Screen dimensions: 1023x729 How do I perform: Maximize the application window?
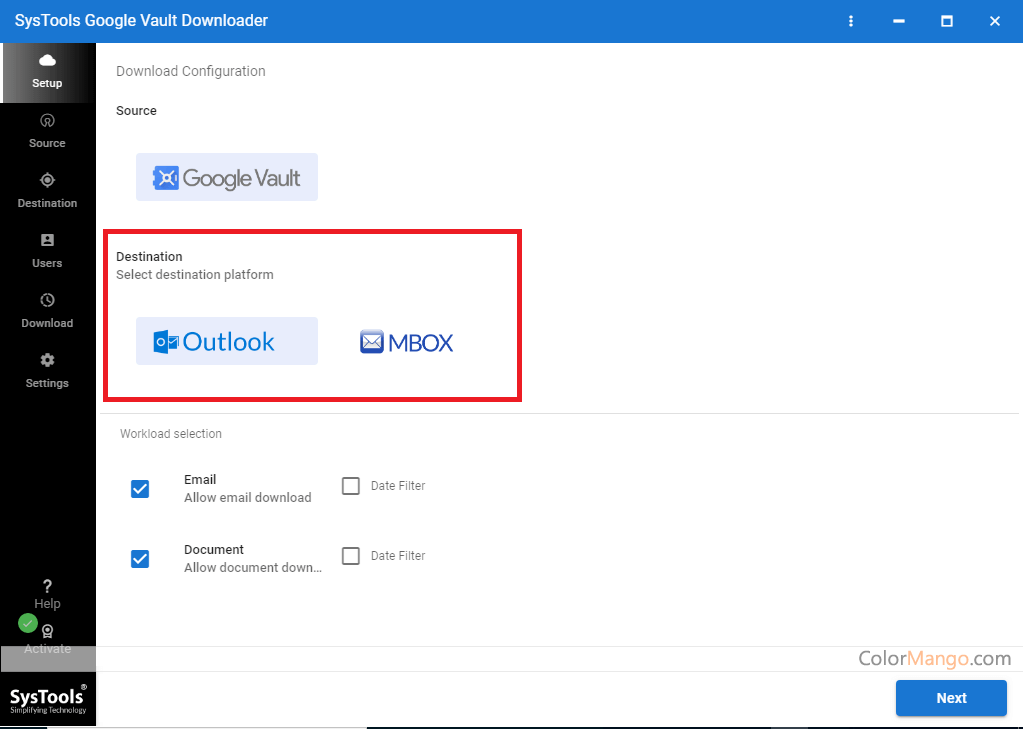click(946, 21)
